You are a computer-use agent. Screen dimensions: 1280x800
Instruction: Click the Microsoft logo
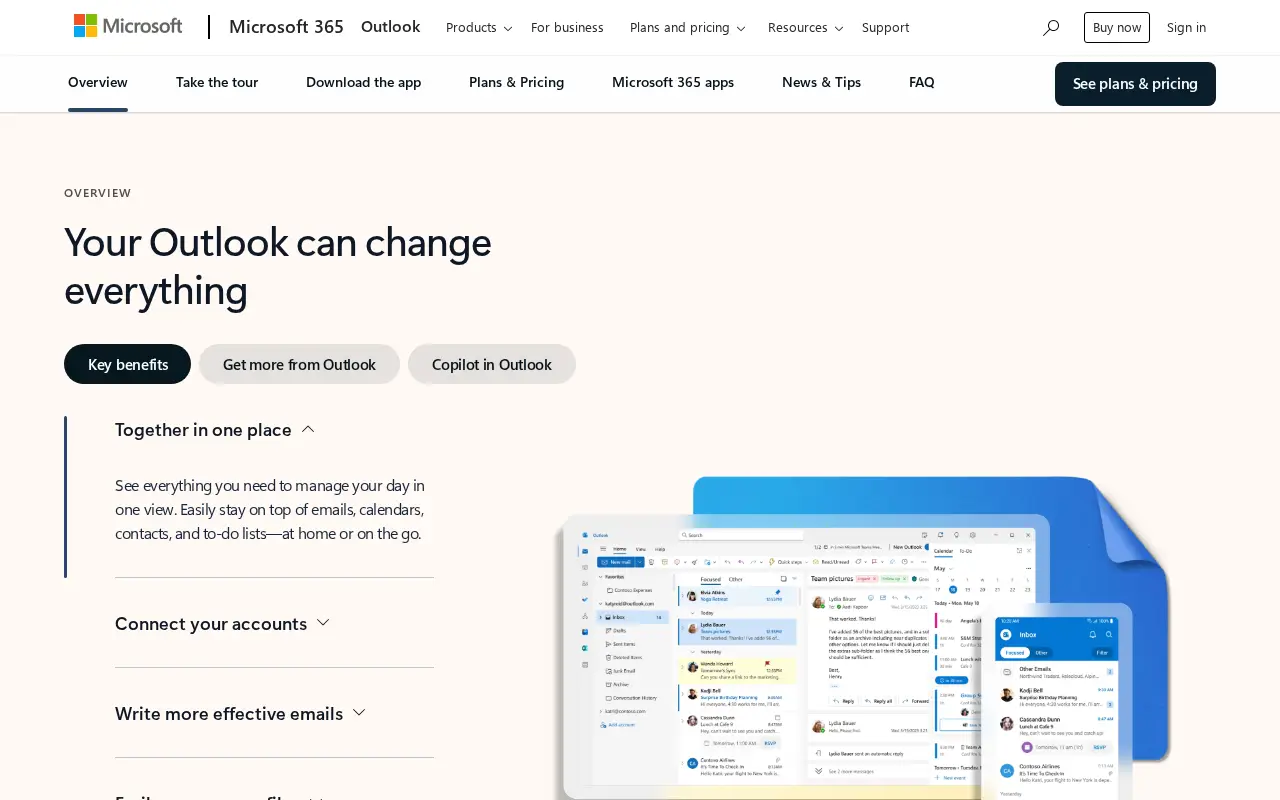(128, 27)
